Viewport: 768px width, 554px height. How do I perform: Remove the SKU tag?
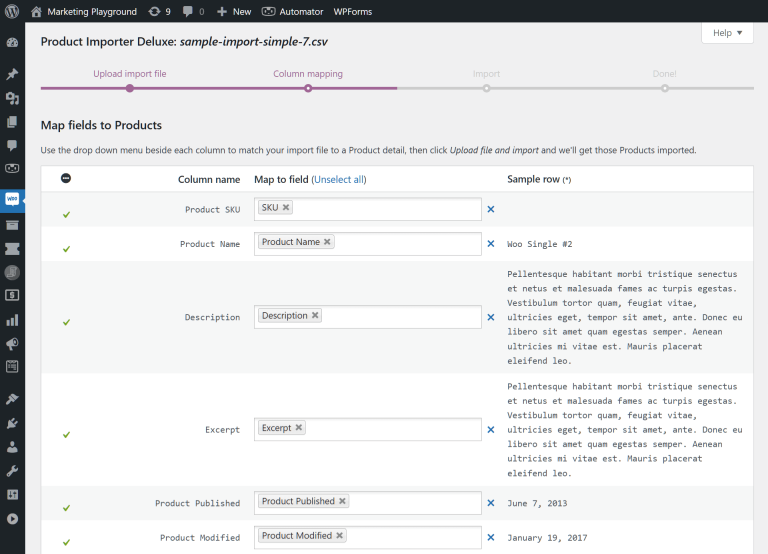click(286, 207)
